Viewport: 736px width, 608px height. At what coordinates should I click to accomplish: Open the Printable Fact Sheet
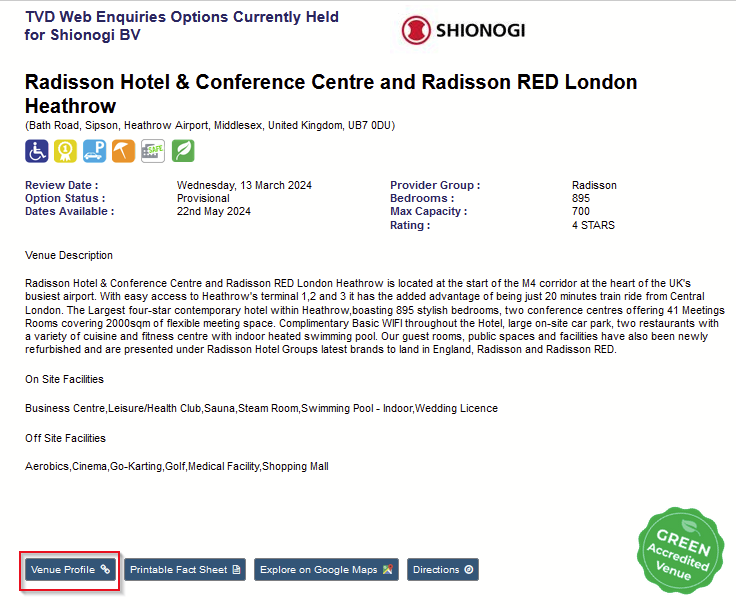pyautogui.click(x=185, y=570)
